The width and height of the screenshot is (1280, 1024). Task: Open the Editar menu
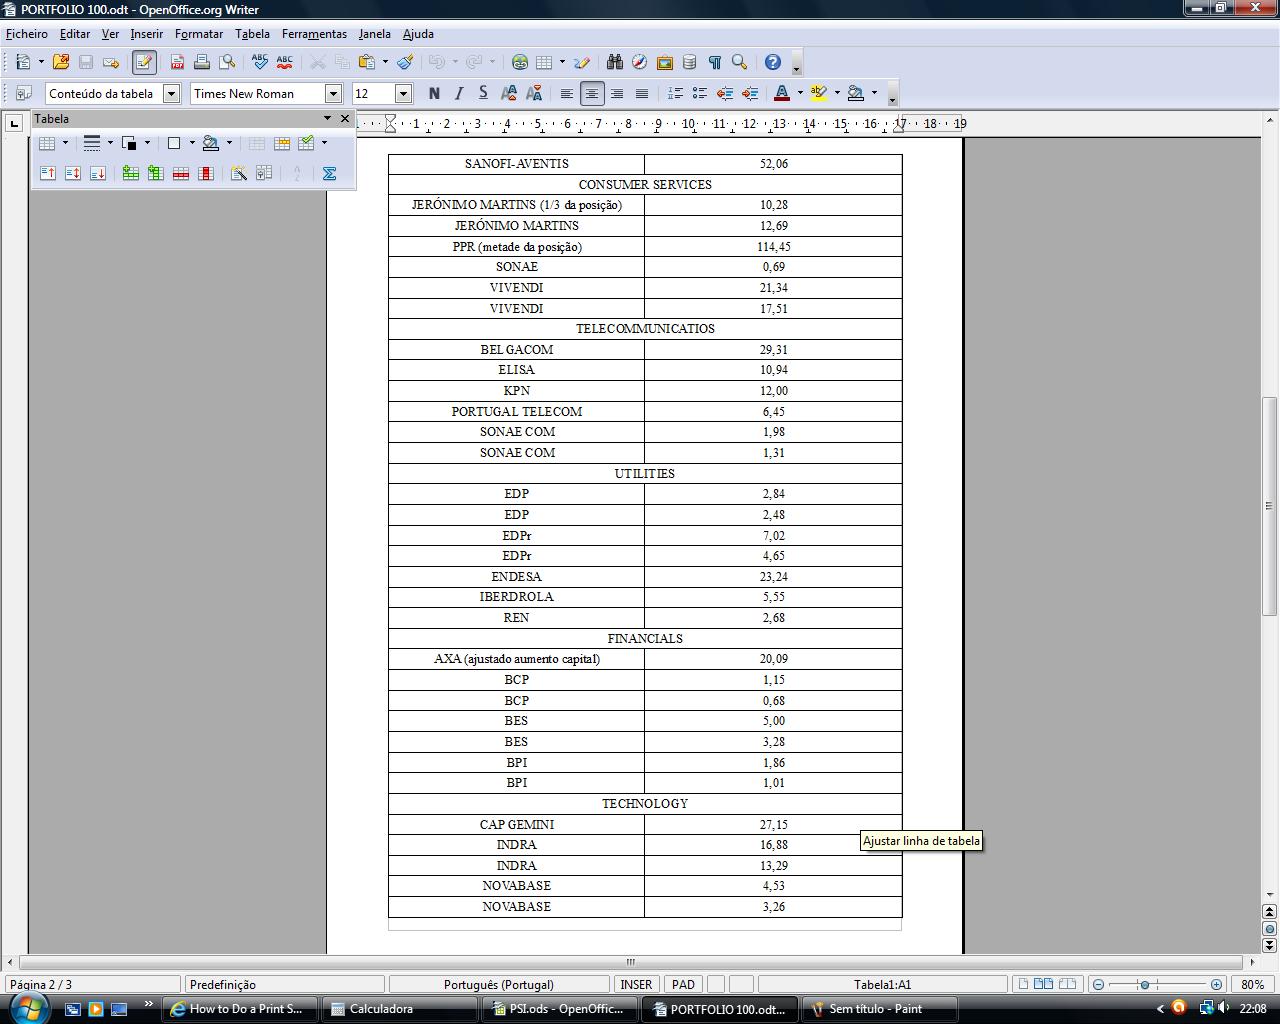75,34
